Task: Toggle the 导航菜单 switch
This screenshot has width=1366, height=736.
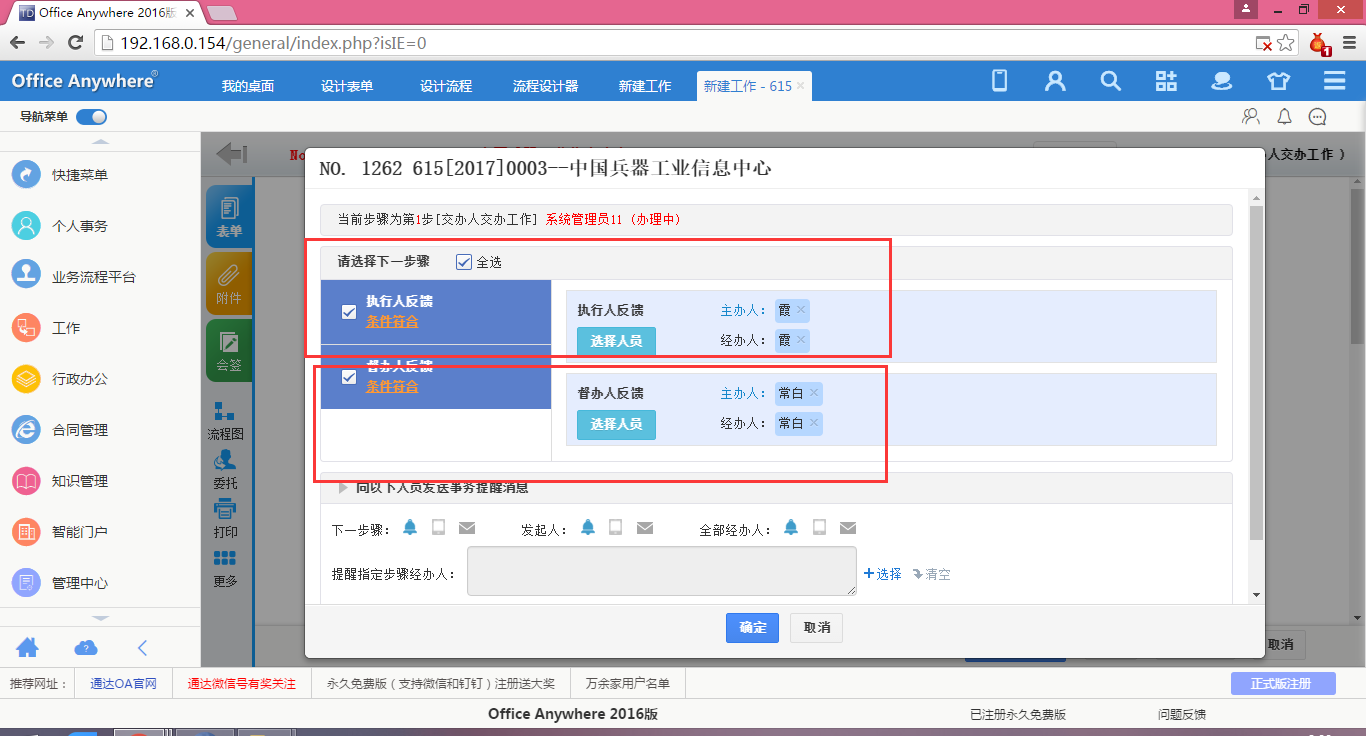Action: pyautogui.click(x=92, y=117)
